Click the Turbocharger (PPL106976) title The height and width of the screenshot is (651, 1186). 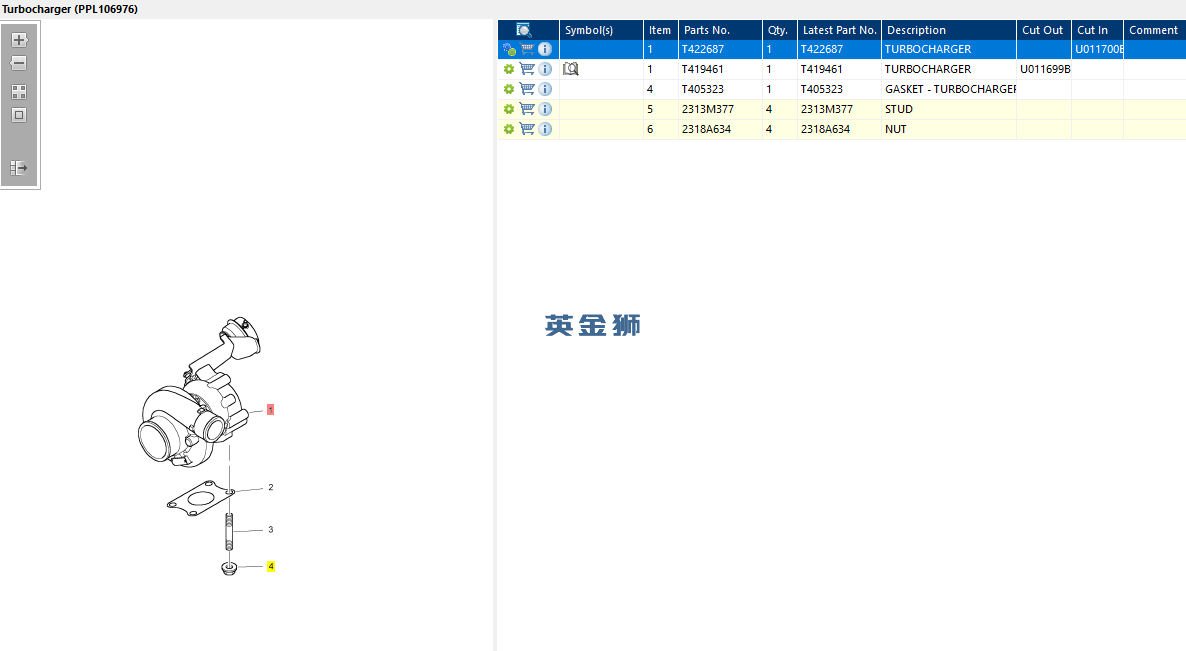coord(70,9)
